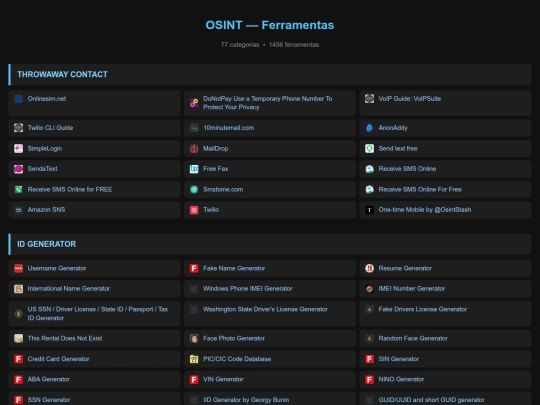Click the Onlinesim.net favicon icon

coord(19,99)
